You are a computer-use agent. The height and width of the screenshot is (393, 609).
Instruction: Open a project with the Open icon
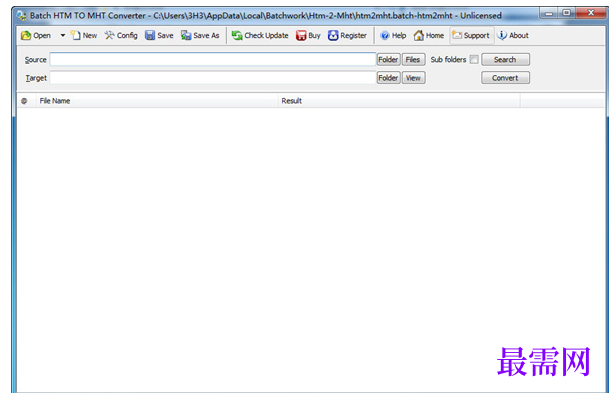(36, 35)
